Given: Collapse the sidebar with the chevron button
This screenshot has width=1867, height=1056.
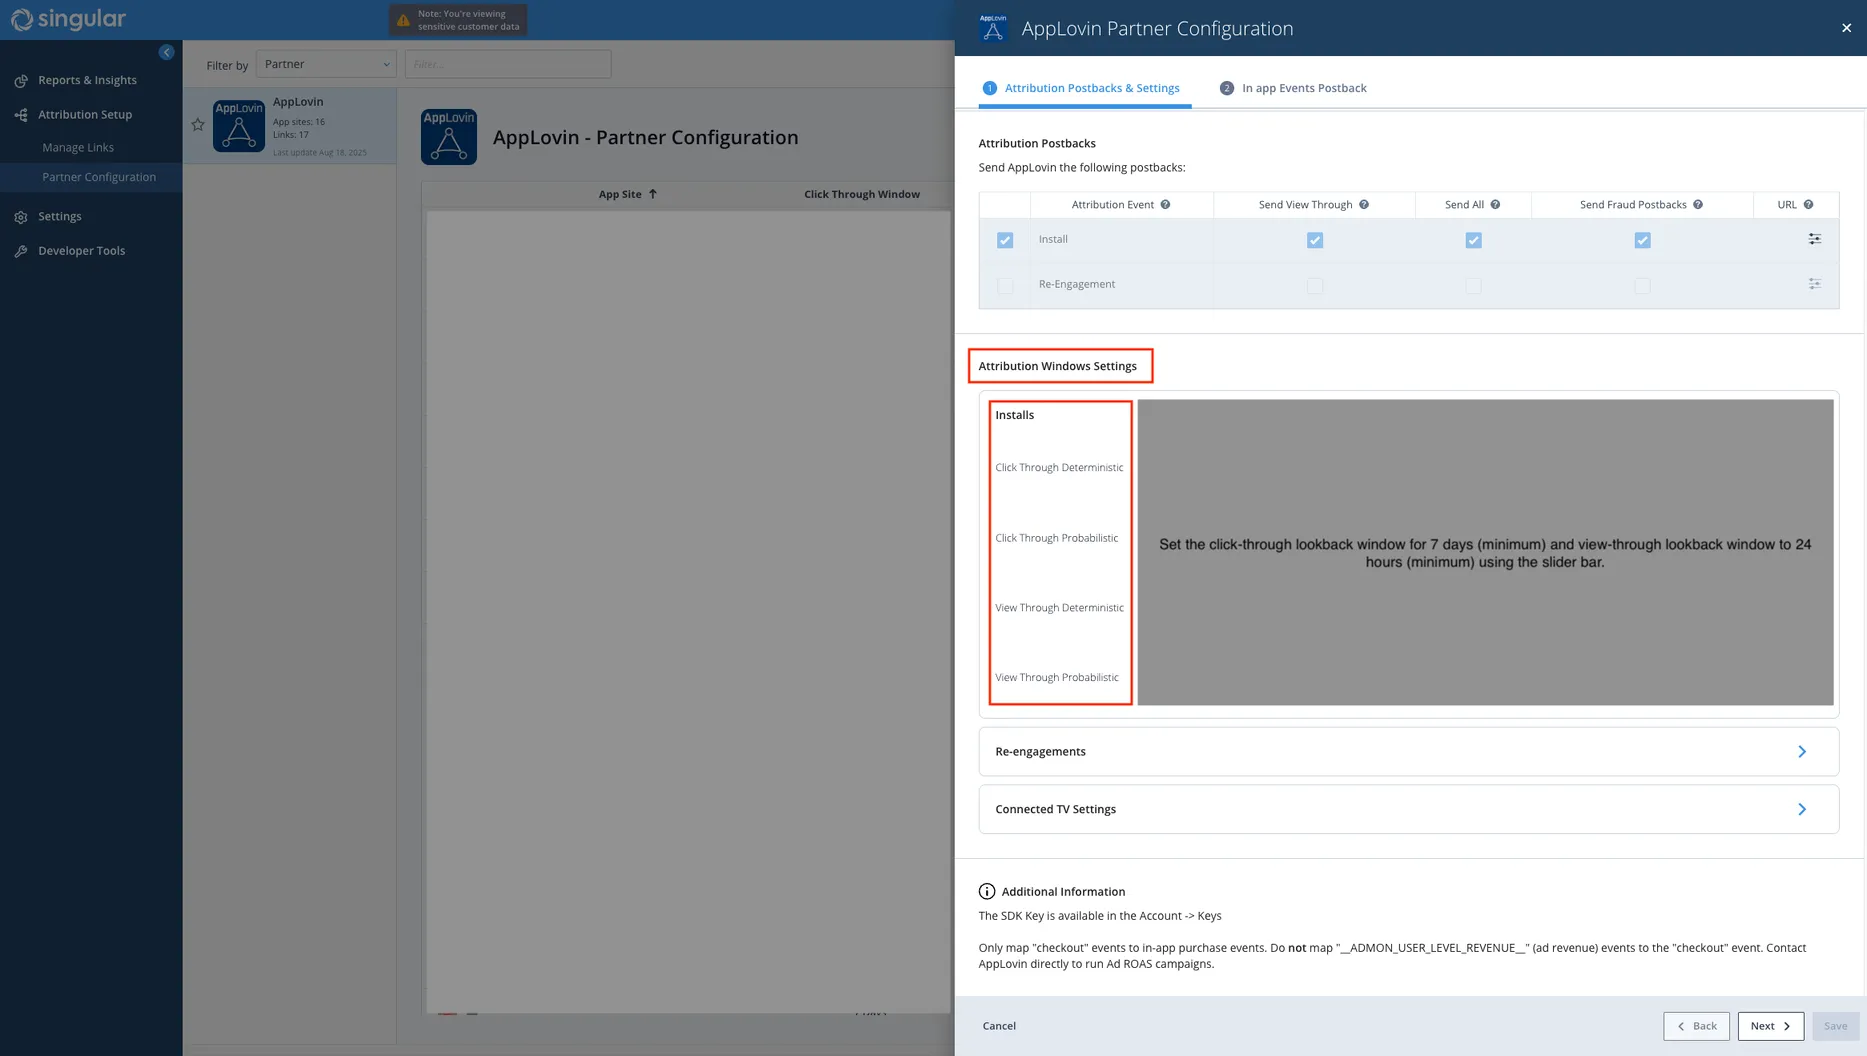Looking at the screenshot, I should [x=166, y=51].
